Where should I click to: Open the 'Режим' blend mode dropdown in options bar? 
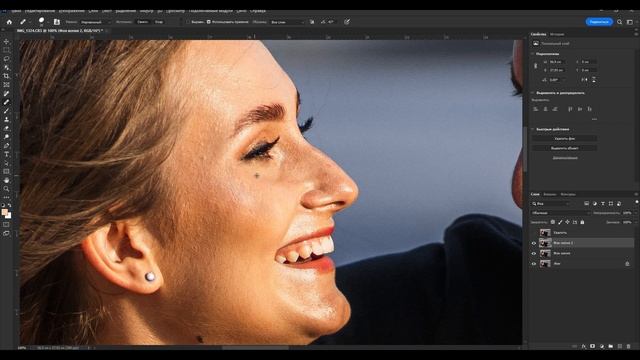(x=95, y=22)
